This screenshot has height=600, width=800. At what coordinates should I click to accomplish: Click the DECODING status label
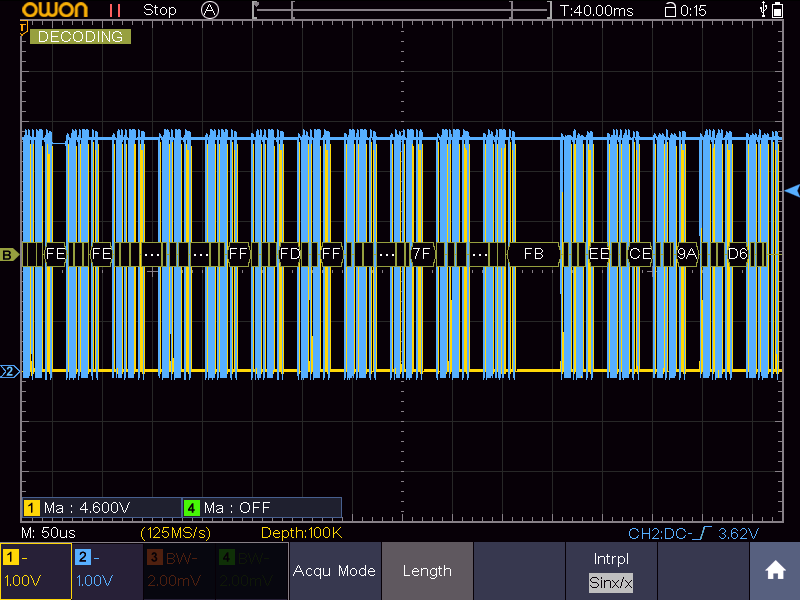80,37
